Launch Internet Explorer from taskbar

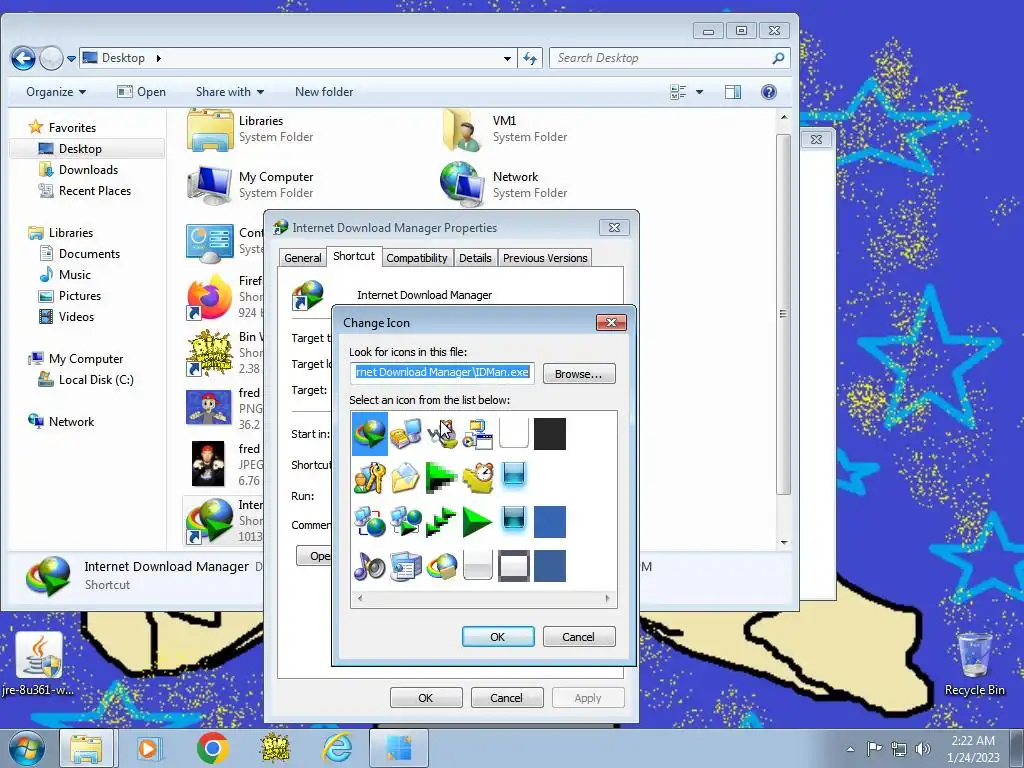pyautogui.click(x=338, y=748)
